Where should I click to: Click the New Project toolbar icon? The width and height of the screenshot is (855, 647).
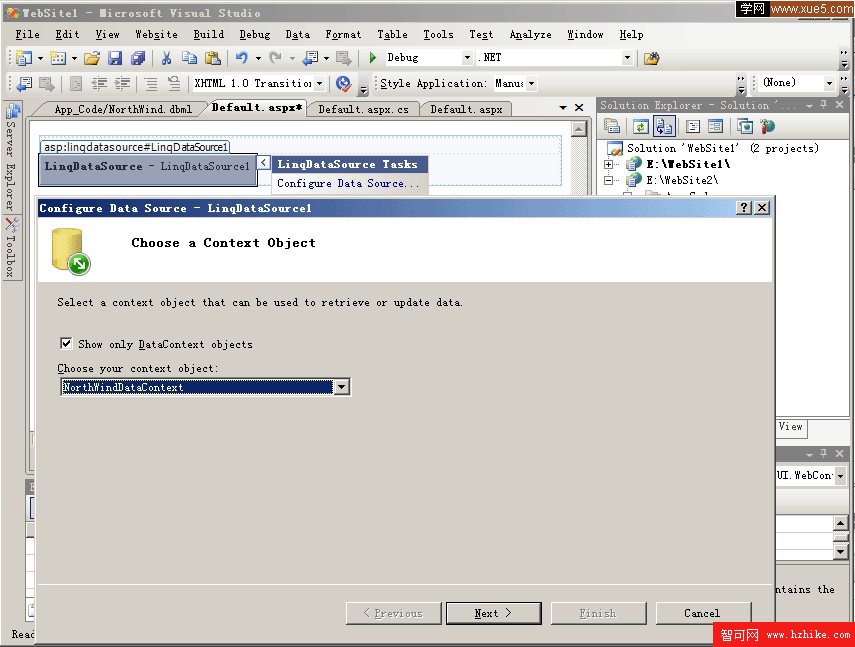pos(24,58)
